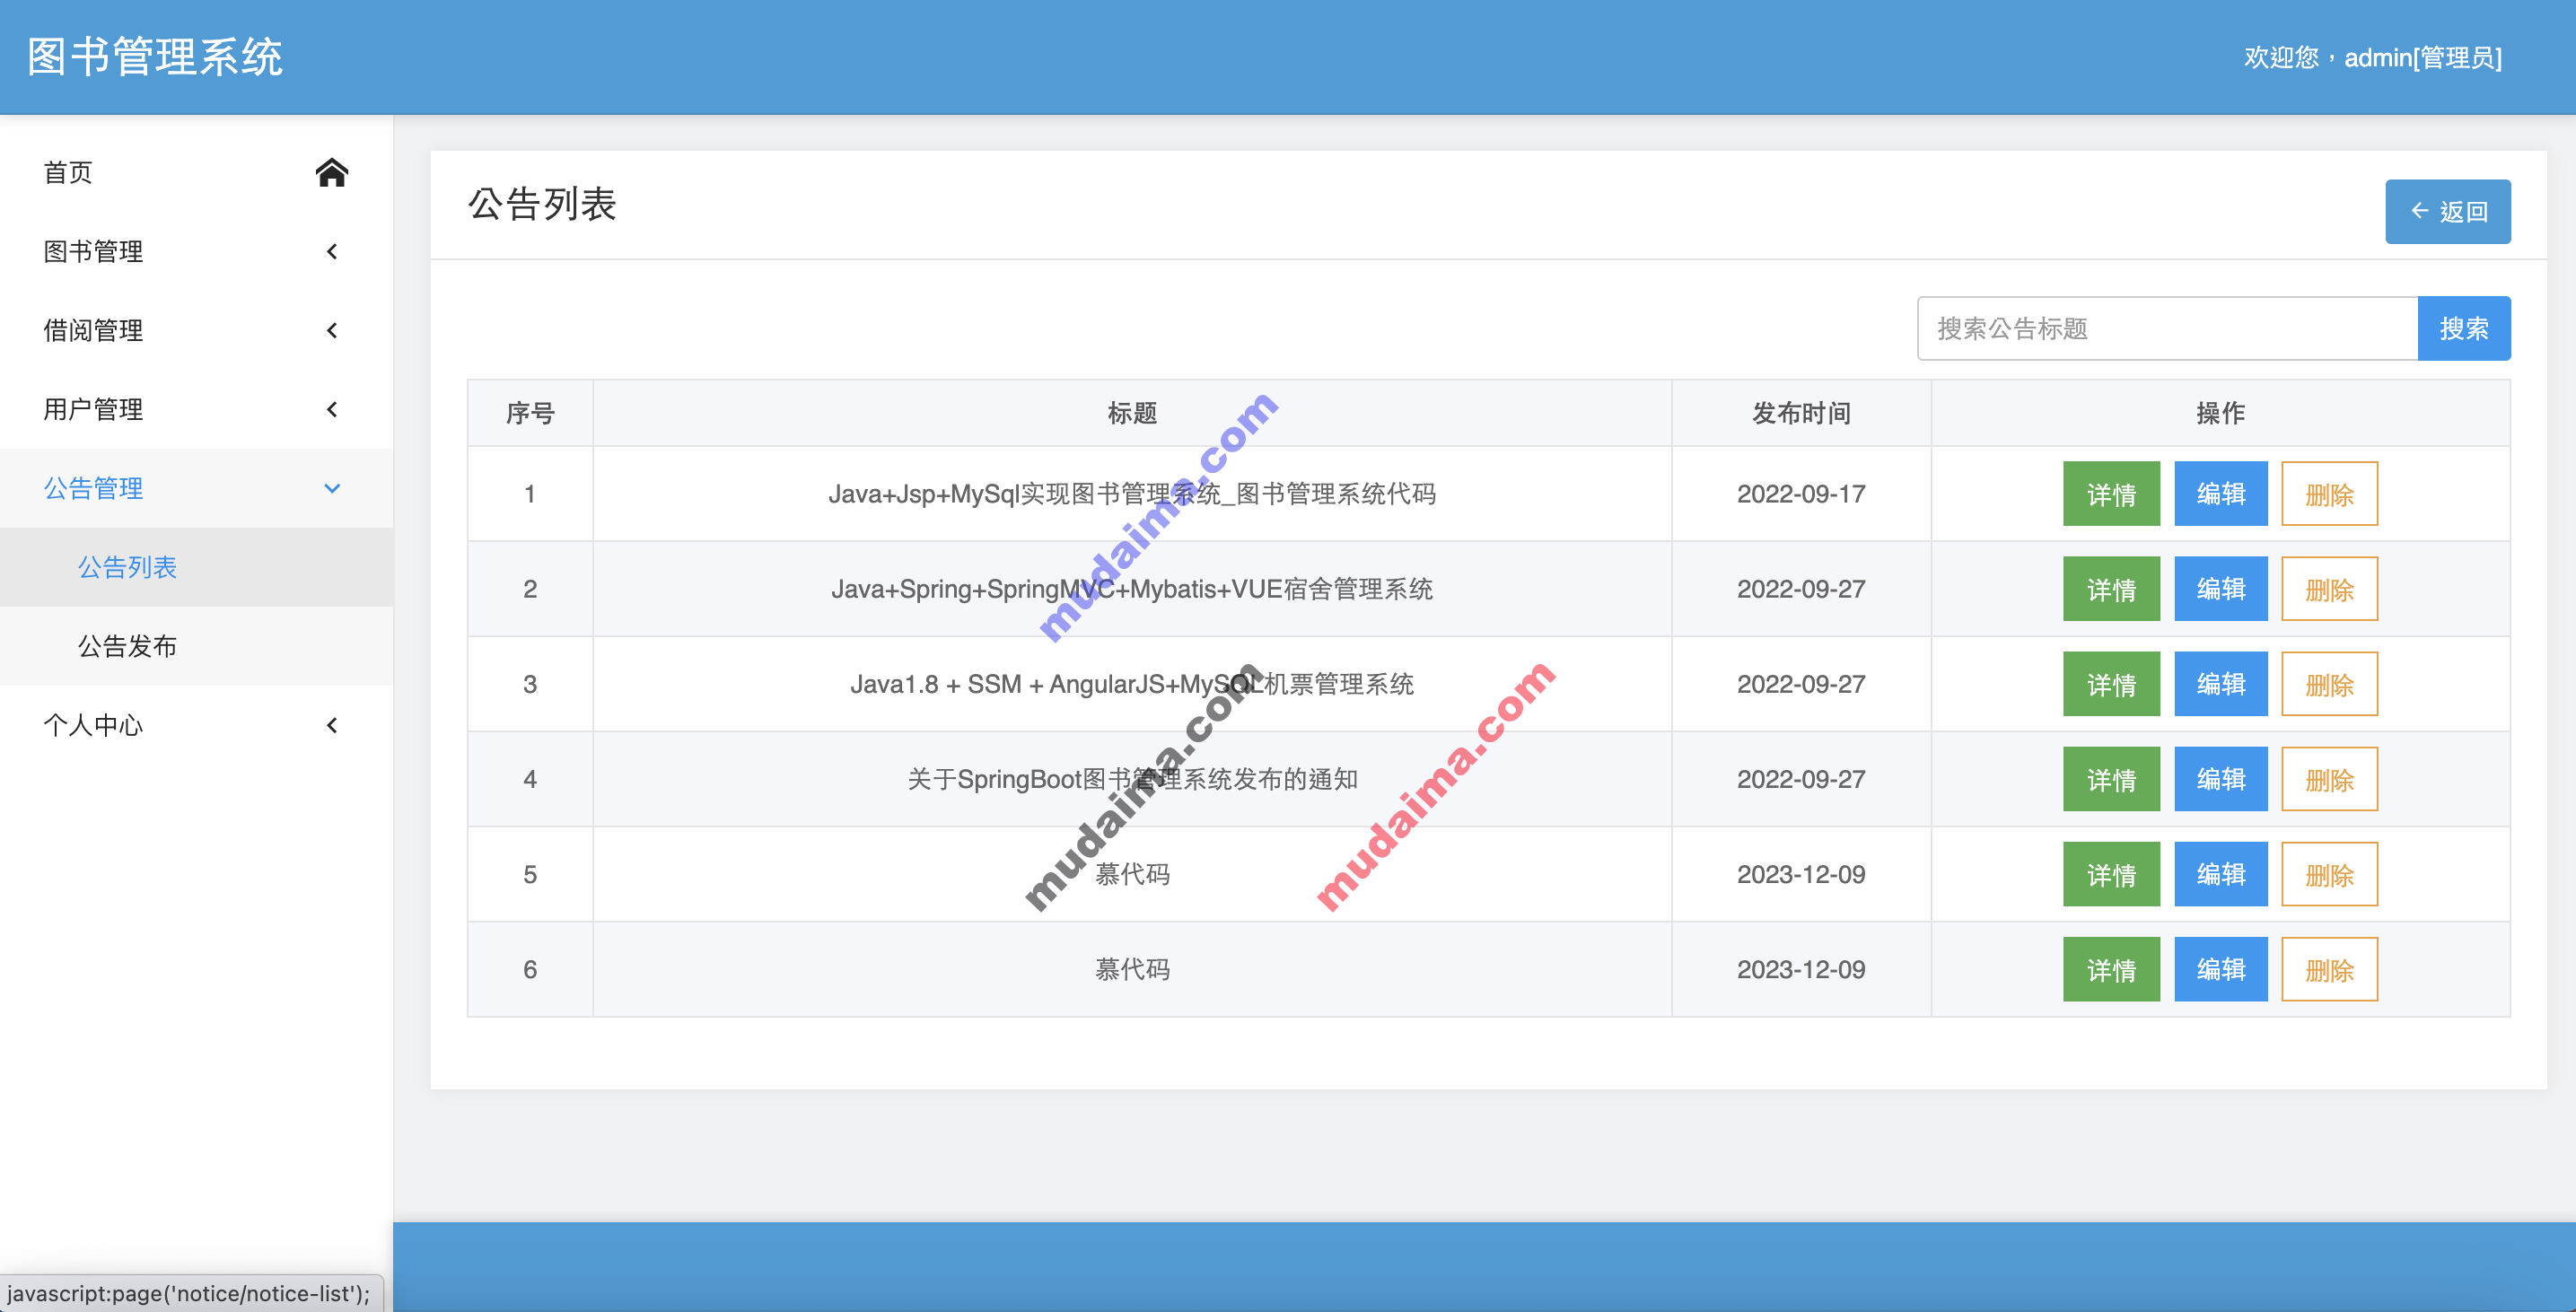
Task: Select title 'Java+Spring+SpringMVC+Mybatis+VUE宿舍管理系统'
Action: [1132, 589]
